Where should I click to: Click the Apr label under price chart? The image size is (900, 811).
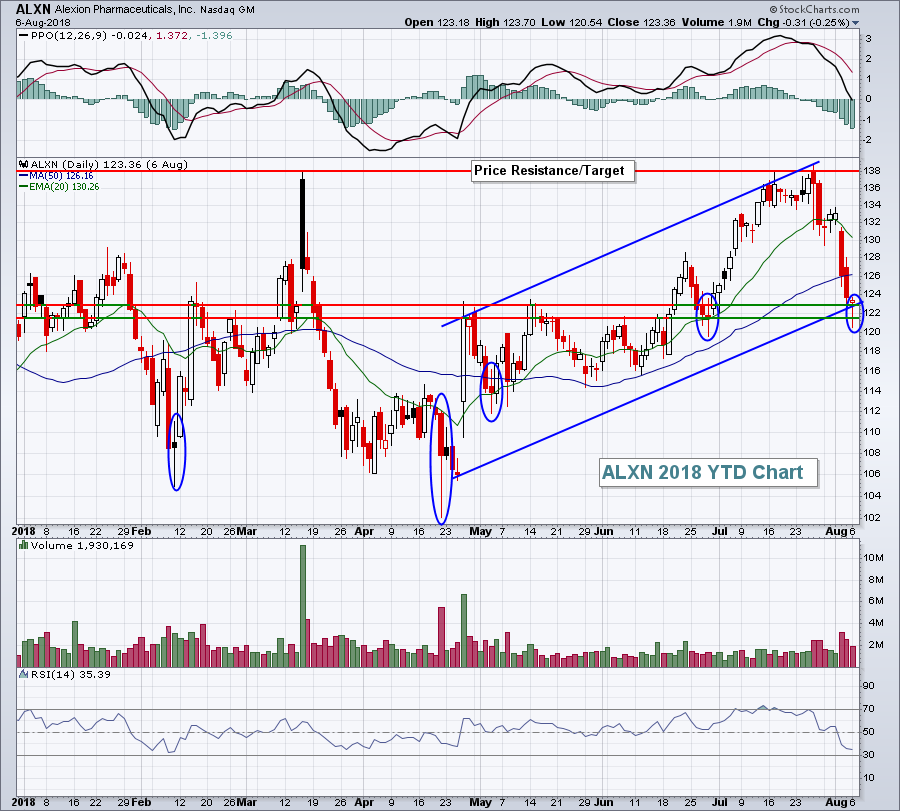click(x=363, y=531)
